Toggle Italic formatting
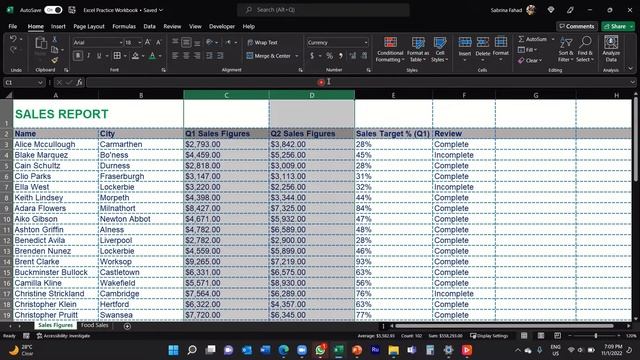 (x=88, y=56)
